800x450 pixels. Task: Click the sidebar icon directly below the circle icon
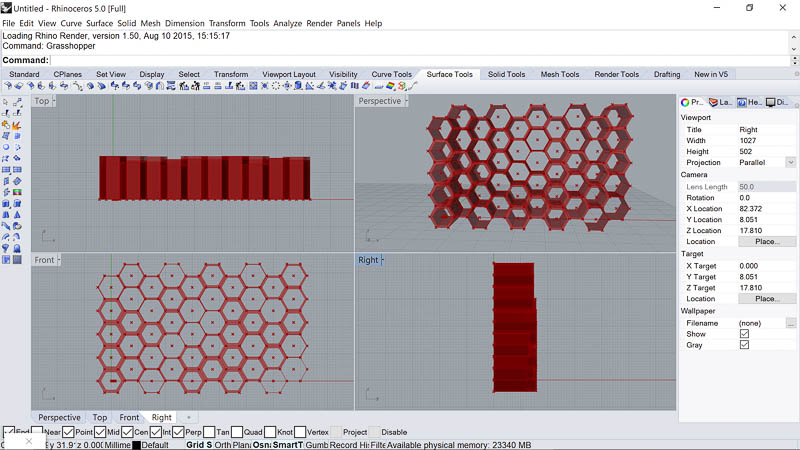tap(6, 158)
